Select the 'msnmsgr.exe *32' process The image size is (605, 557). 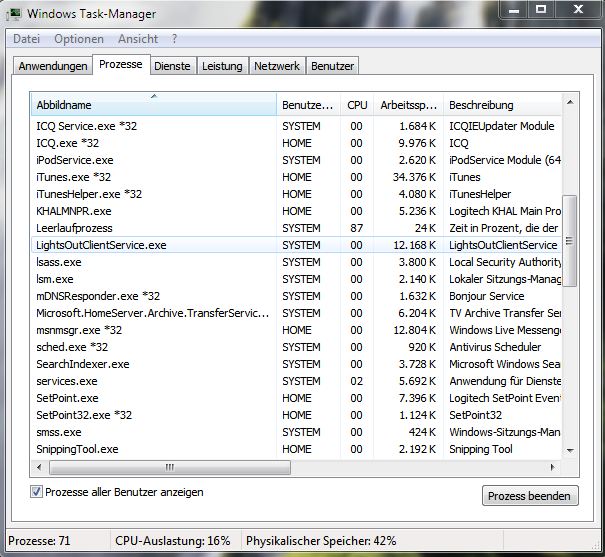[x=296, y=330]
